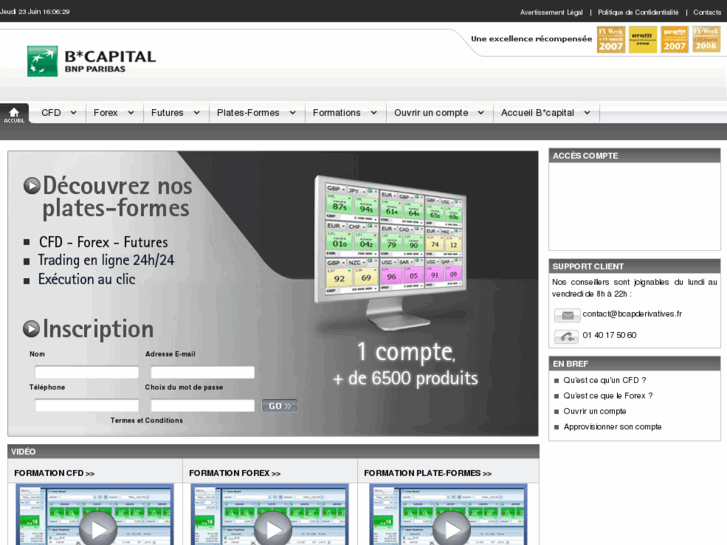This screenshot has width=727, height=545.
Task: Click the yellow profit 2006 award badge
Action: [643, 39]
